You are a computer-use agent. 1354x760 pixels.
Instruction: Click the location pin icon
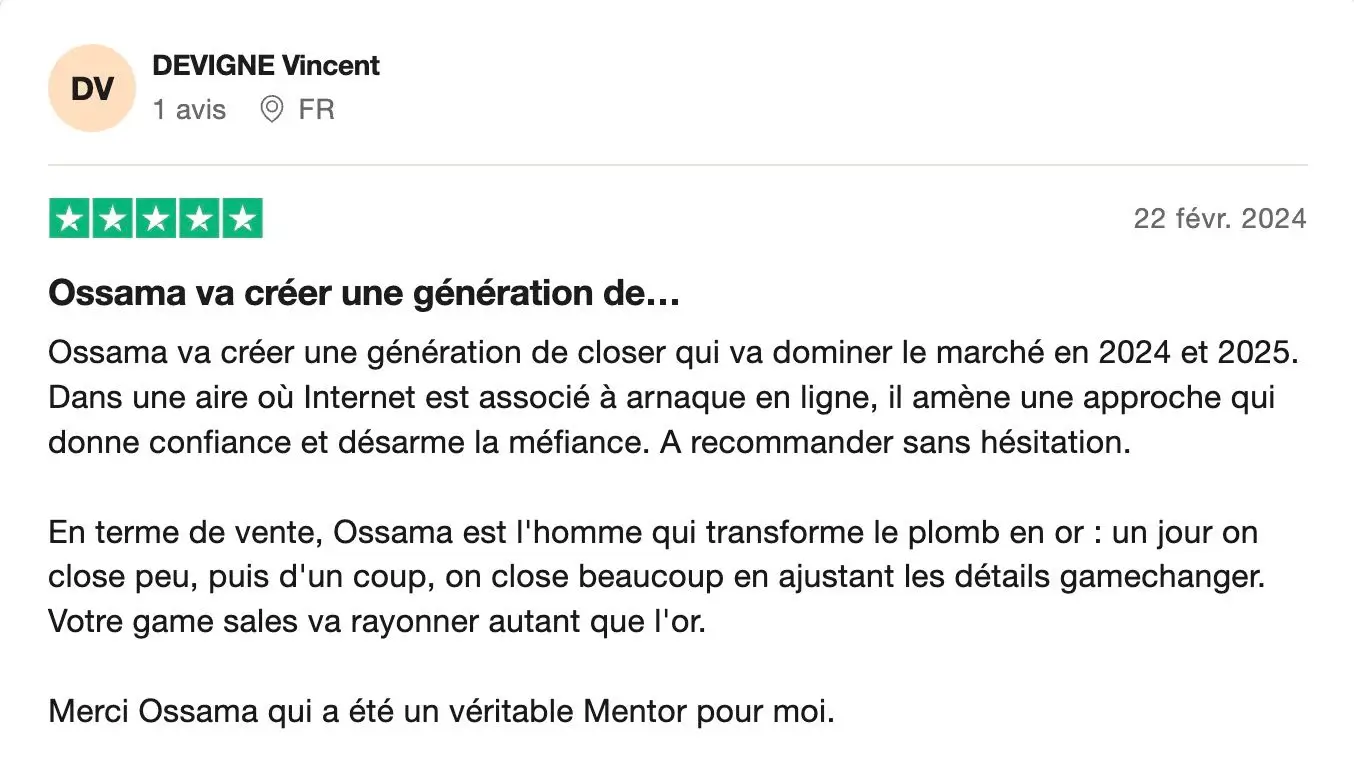(271, 109)
